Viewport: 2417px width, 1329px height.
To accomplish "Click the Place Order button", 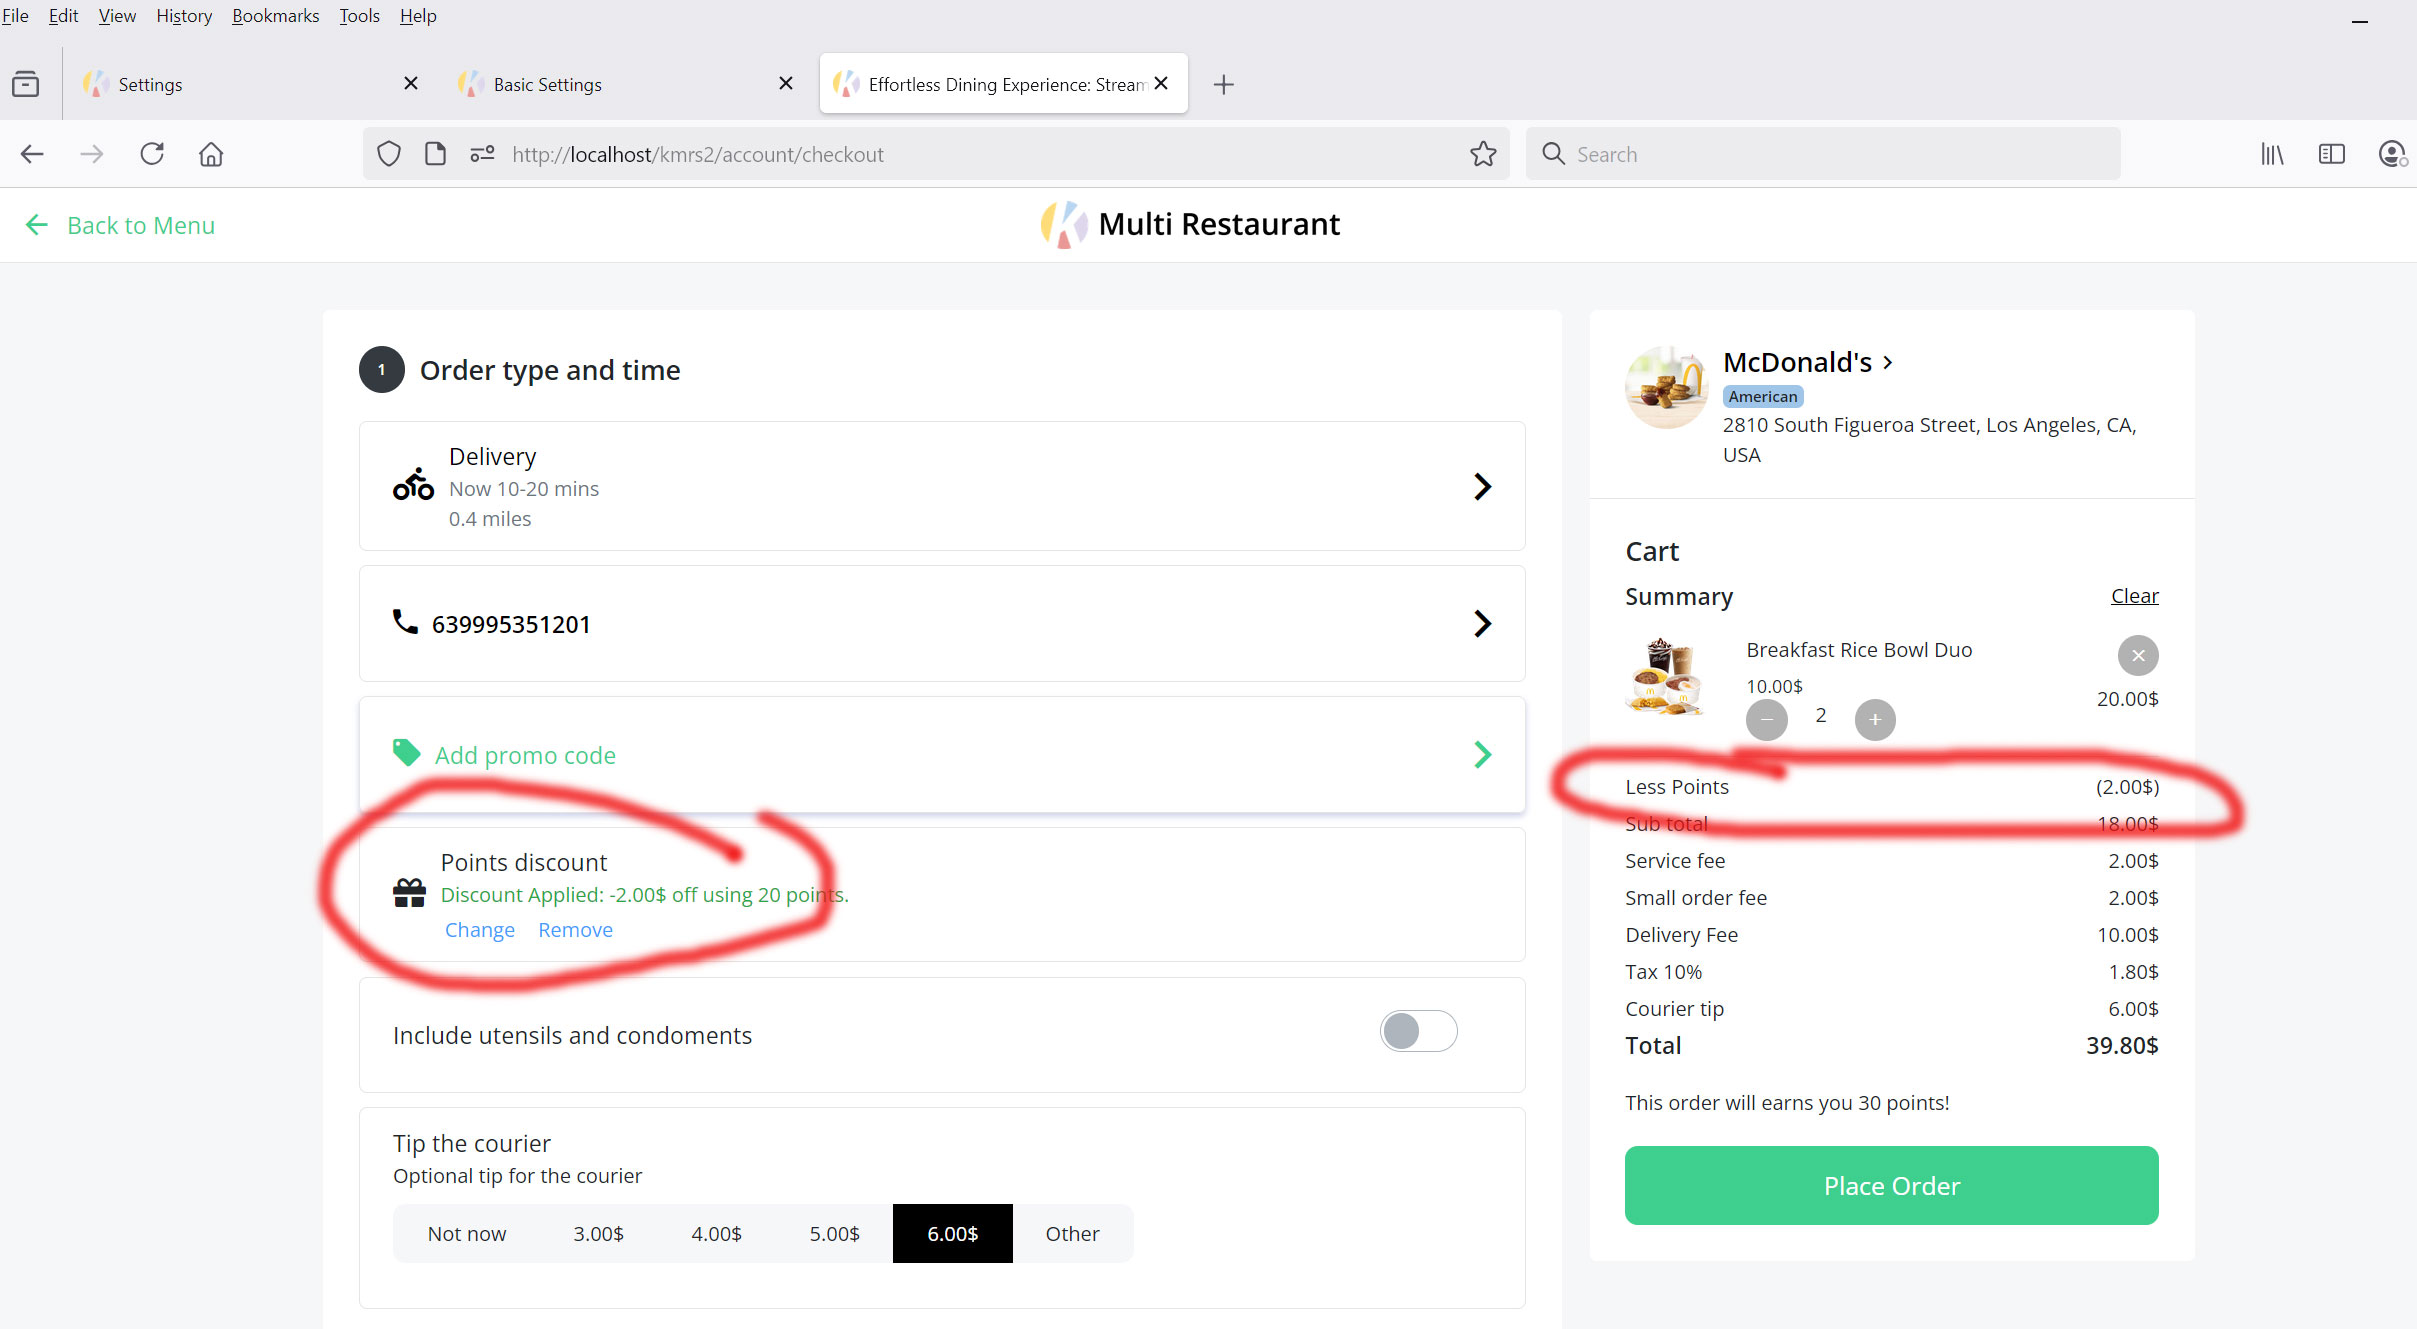I will (x=1891, y=1186).
